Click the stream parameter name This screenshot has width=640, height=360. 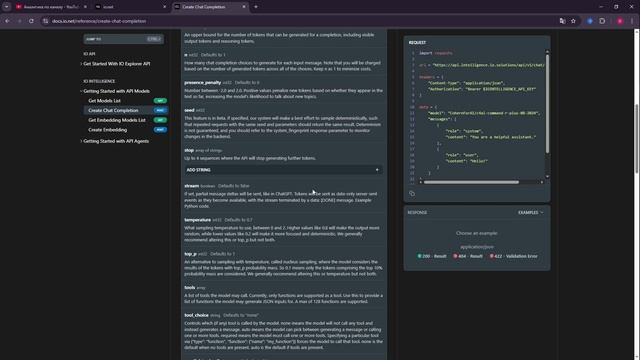tap(191, 186)
